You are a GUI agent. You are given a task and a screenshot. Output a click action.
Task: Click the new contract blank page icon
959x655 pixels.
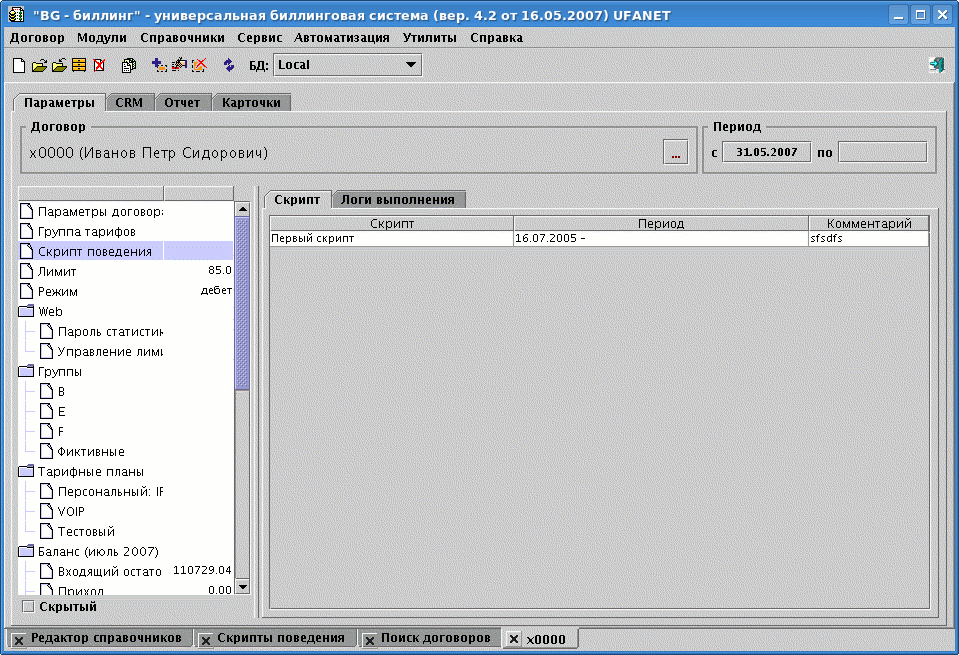(x=19, y=65)
